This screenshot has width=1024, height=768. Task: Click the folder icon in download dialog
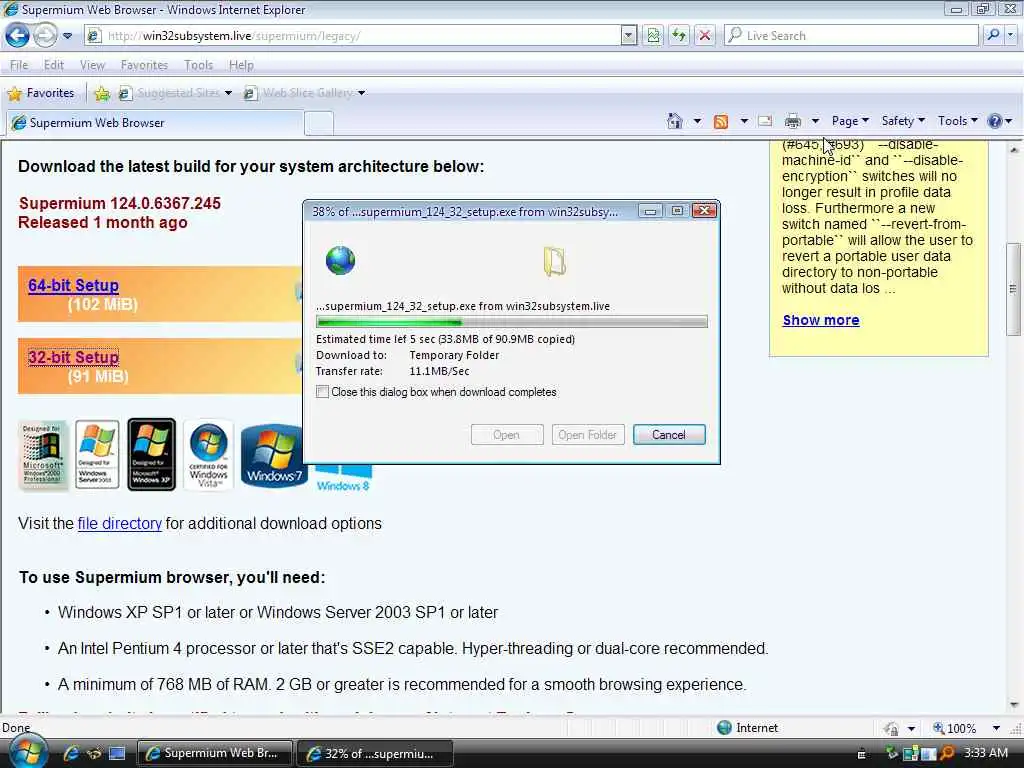click(554, 261)
